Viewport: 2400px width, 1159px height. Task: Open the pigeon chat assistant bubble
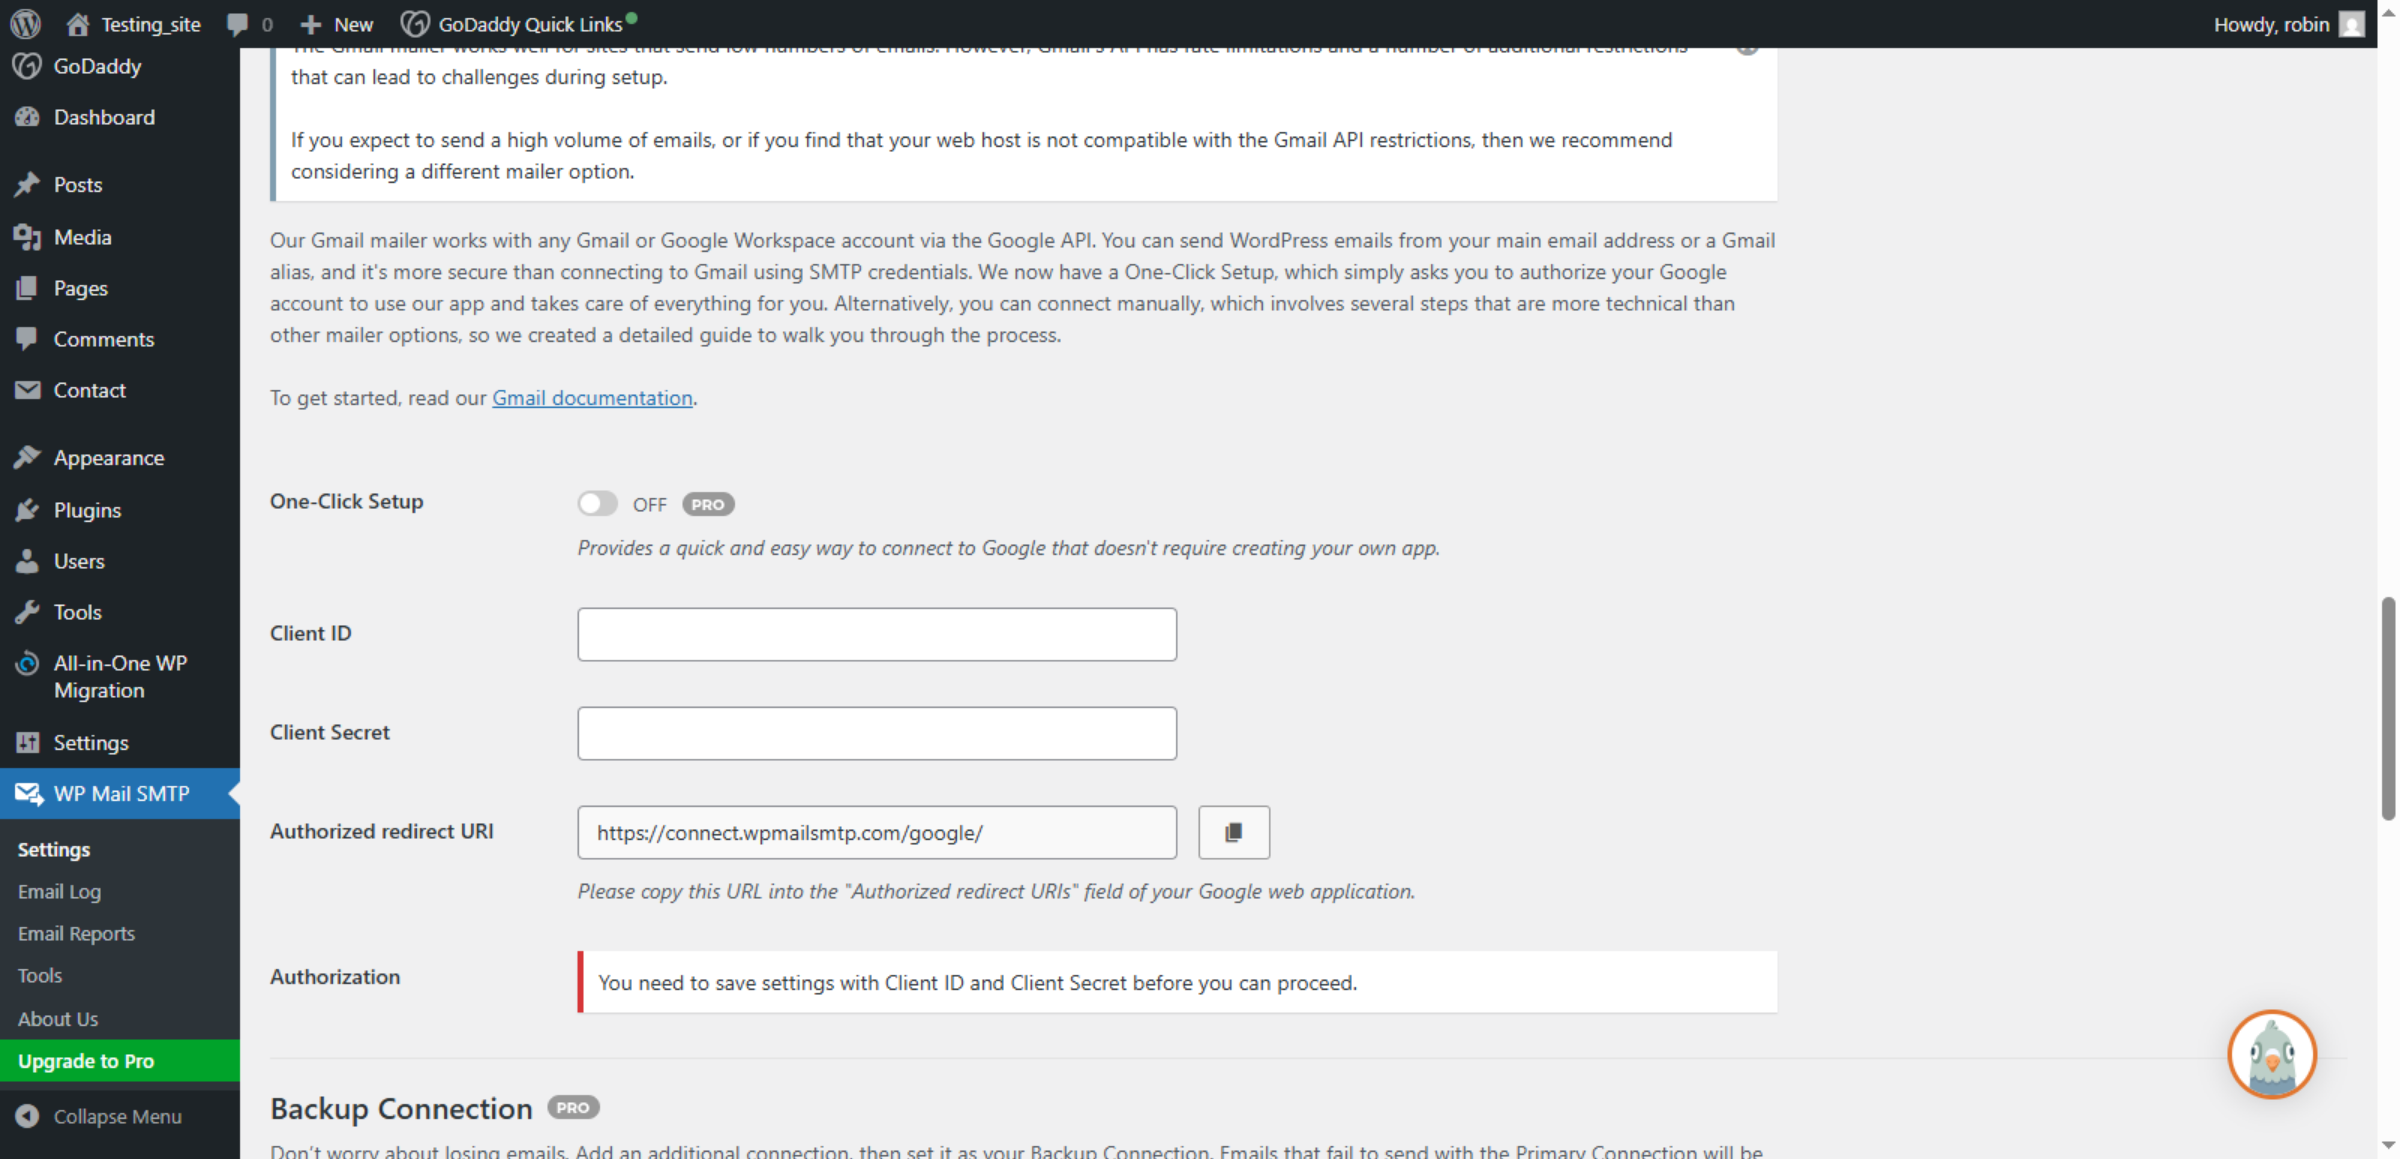(x=2272, y=1054)
